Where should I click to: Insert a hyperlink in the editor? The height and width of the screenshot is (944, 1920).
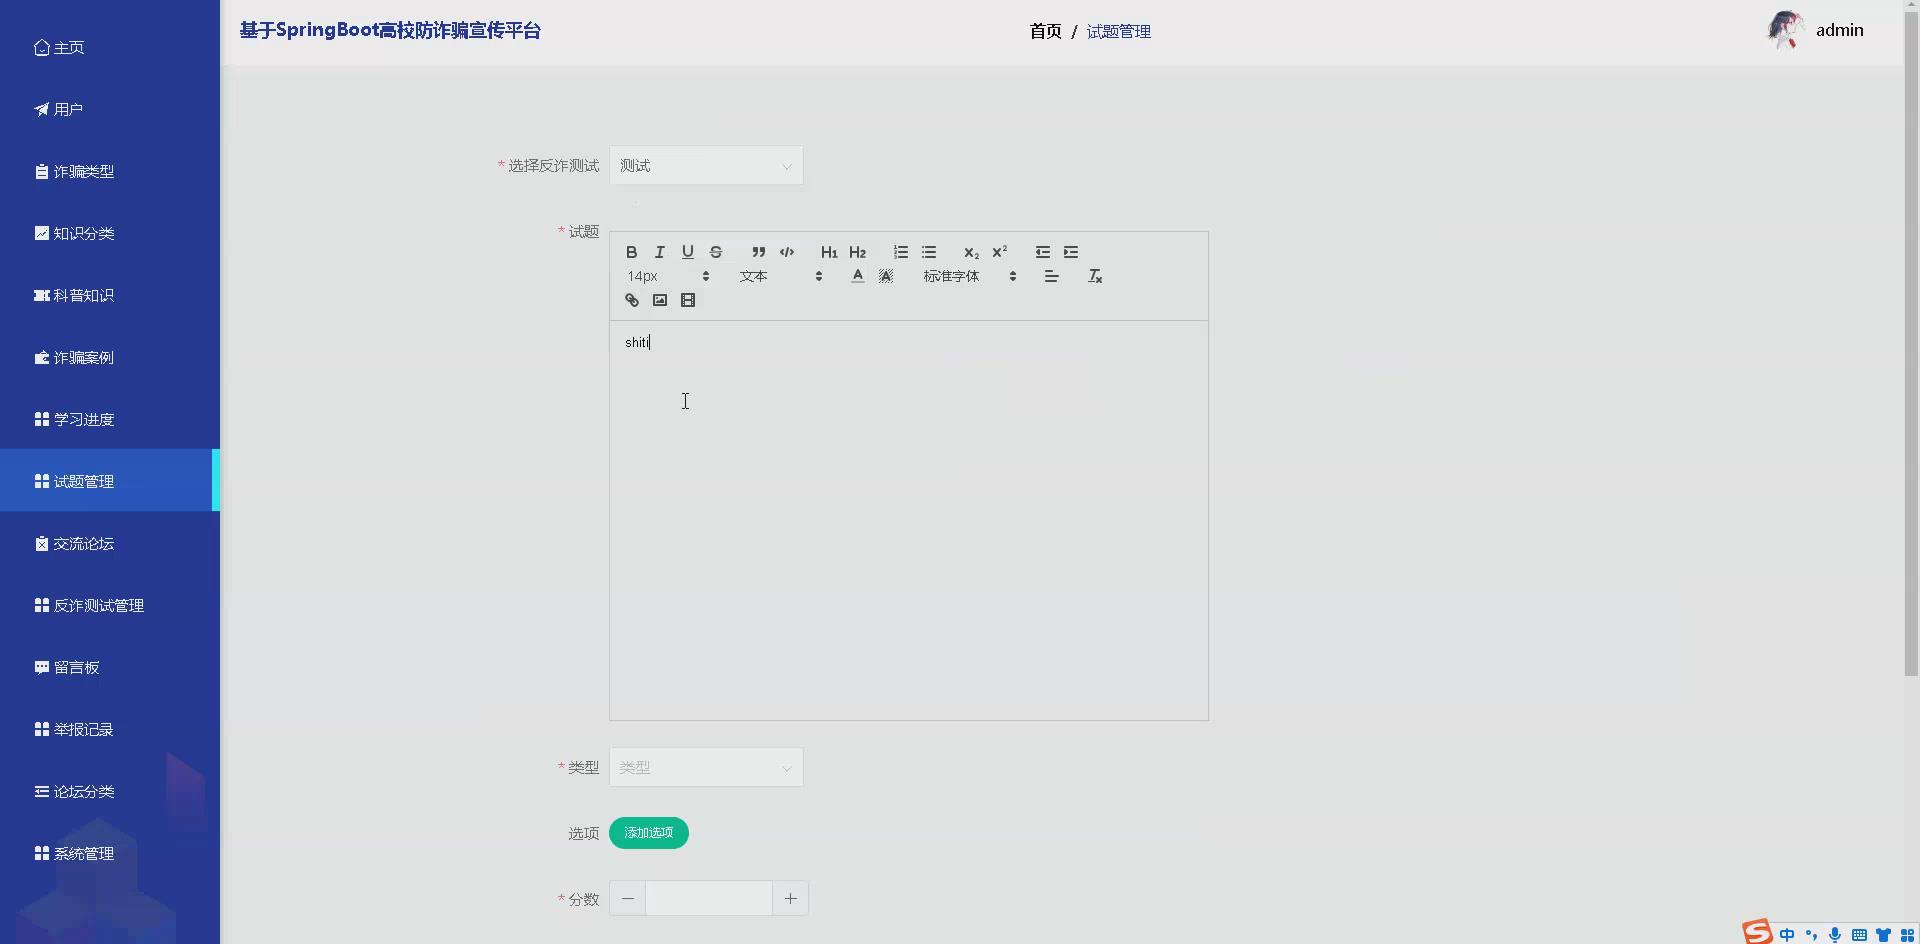(631, 299)
